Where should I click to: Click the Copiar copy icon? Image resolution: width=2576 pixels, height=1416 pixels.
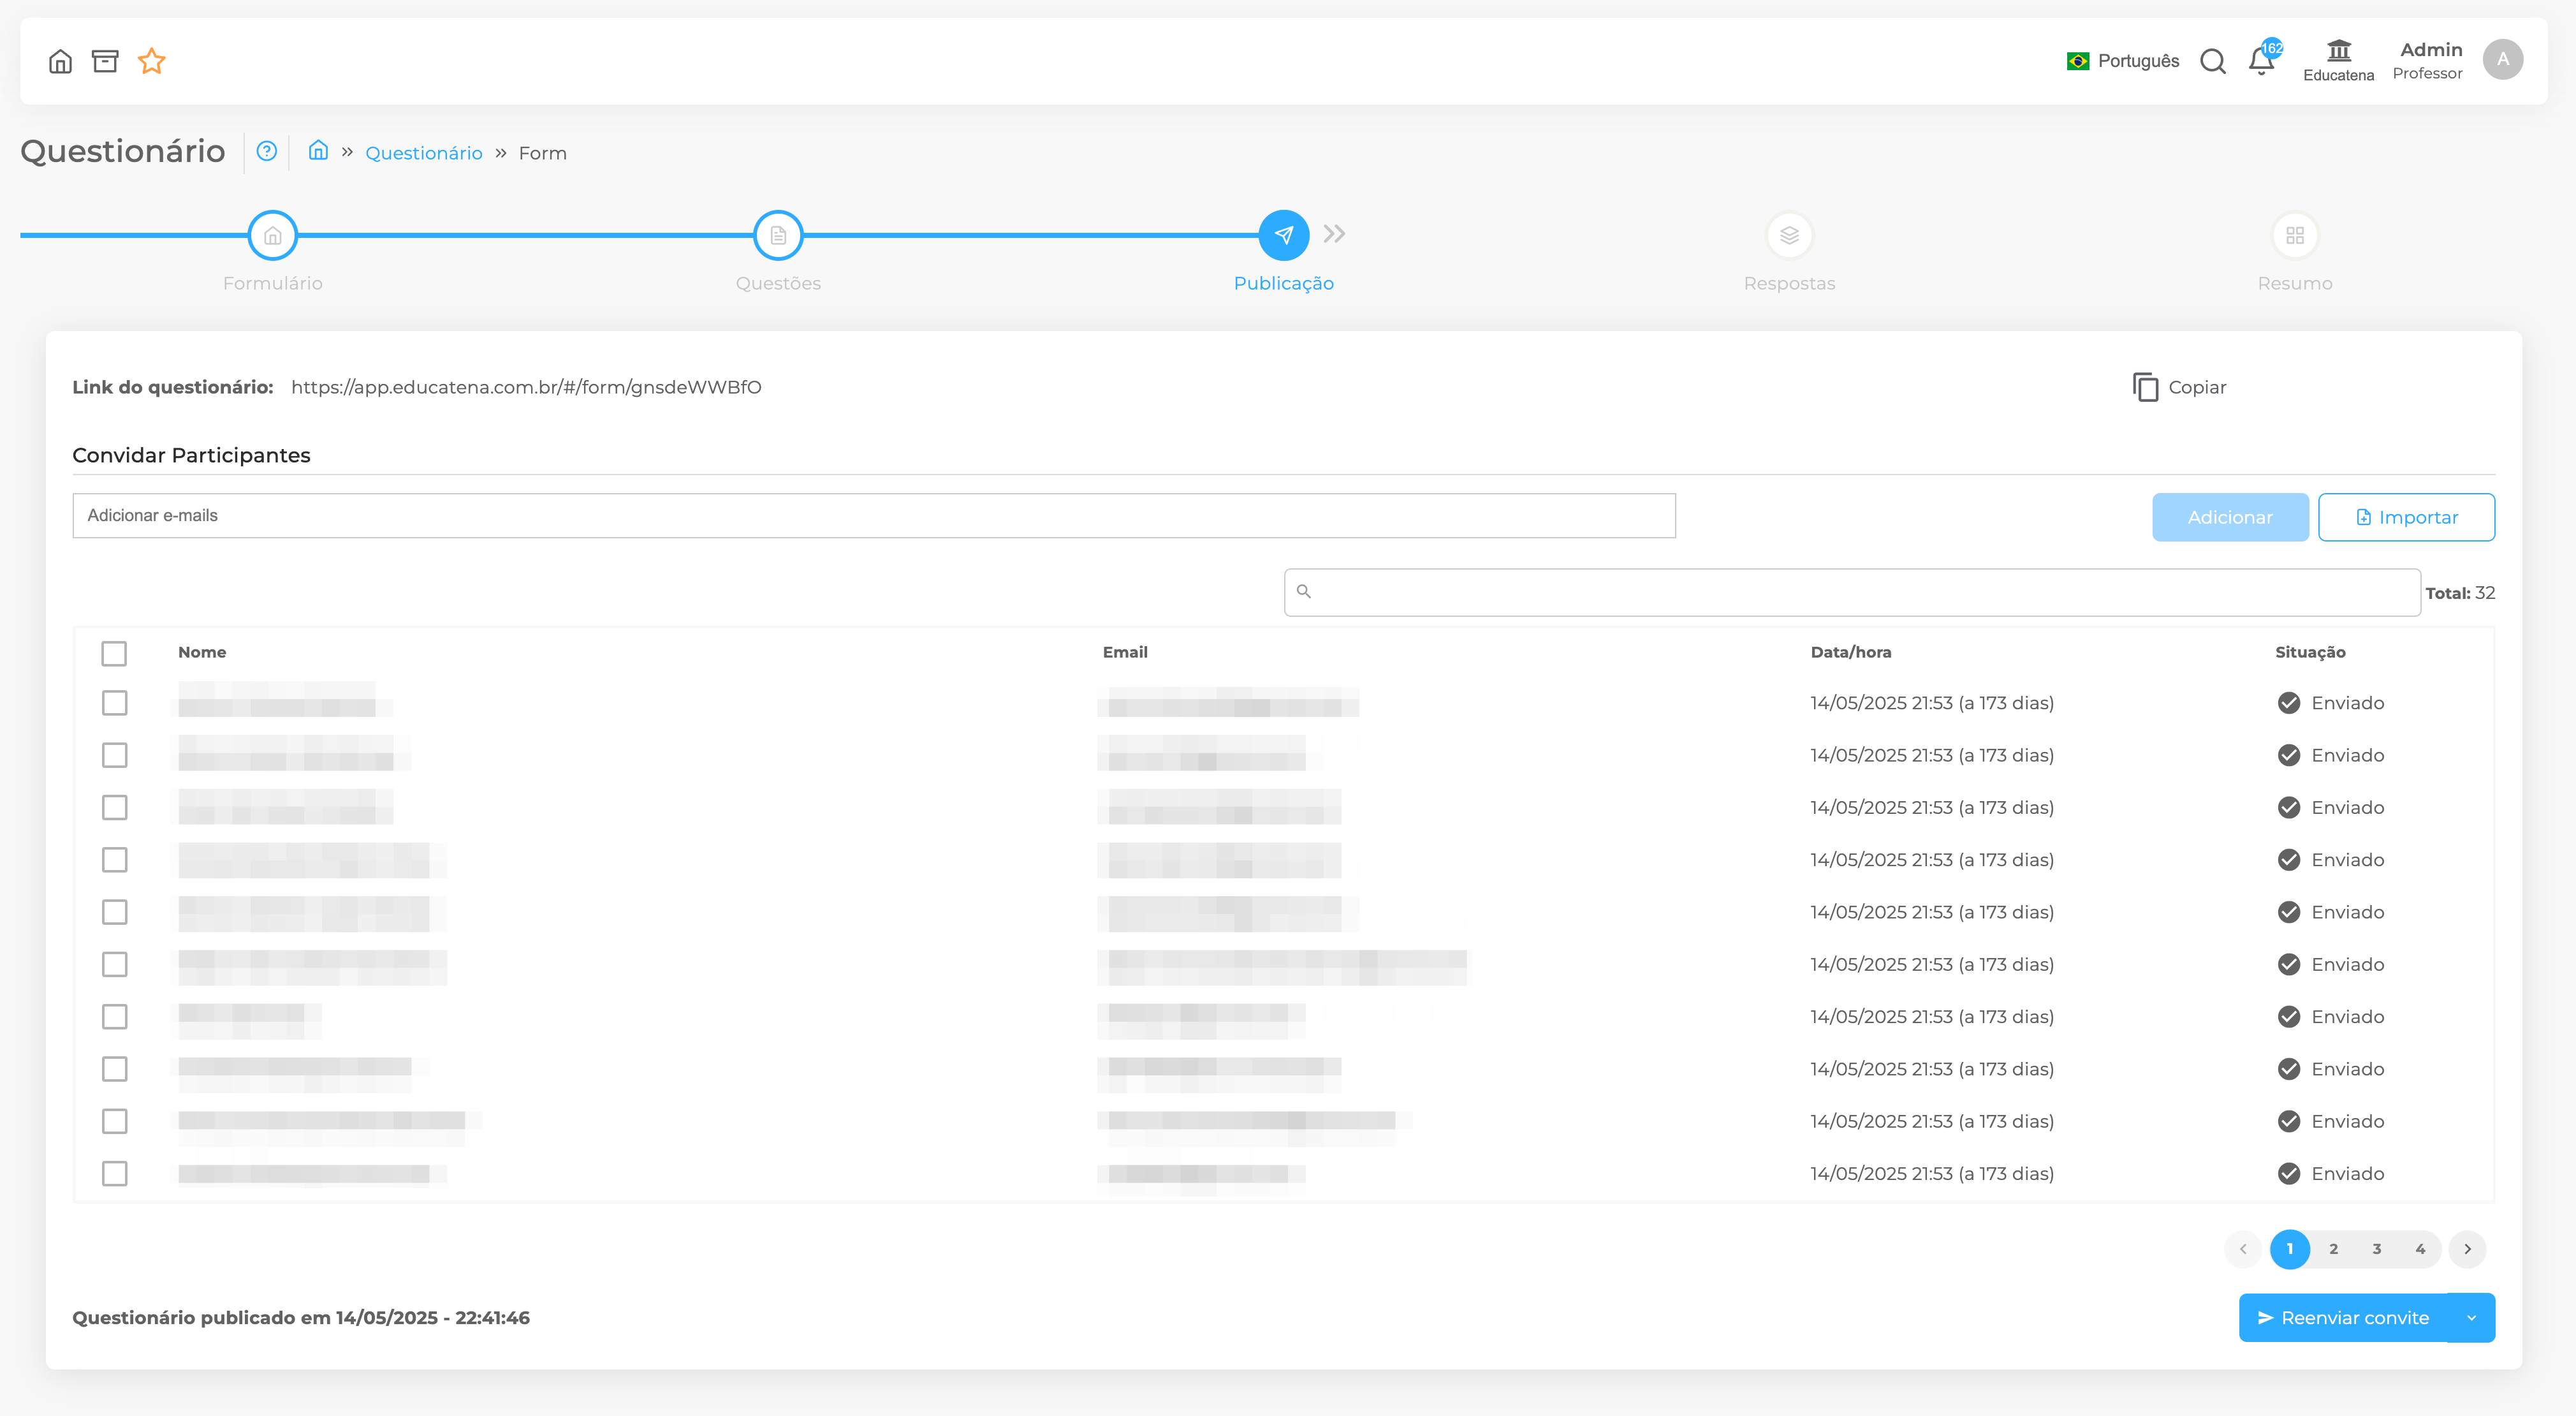pos(2145,387)
